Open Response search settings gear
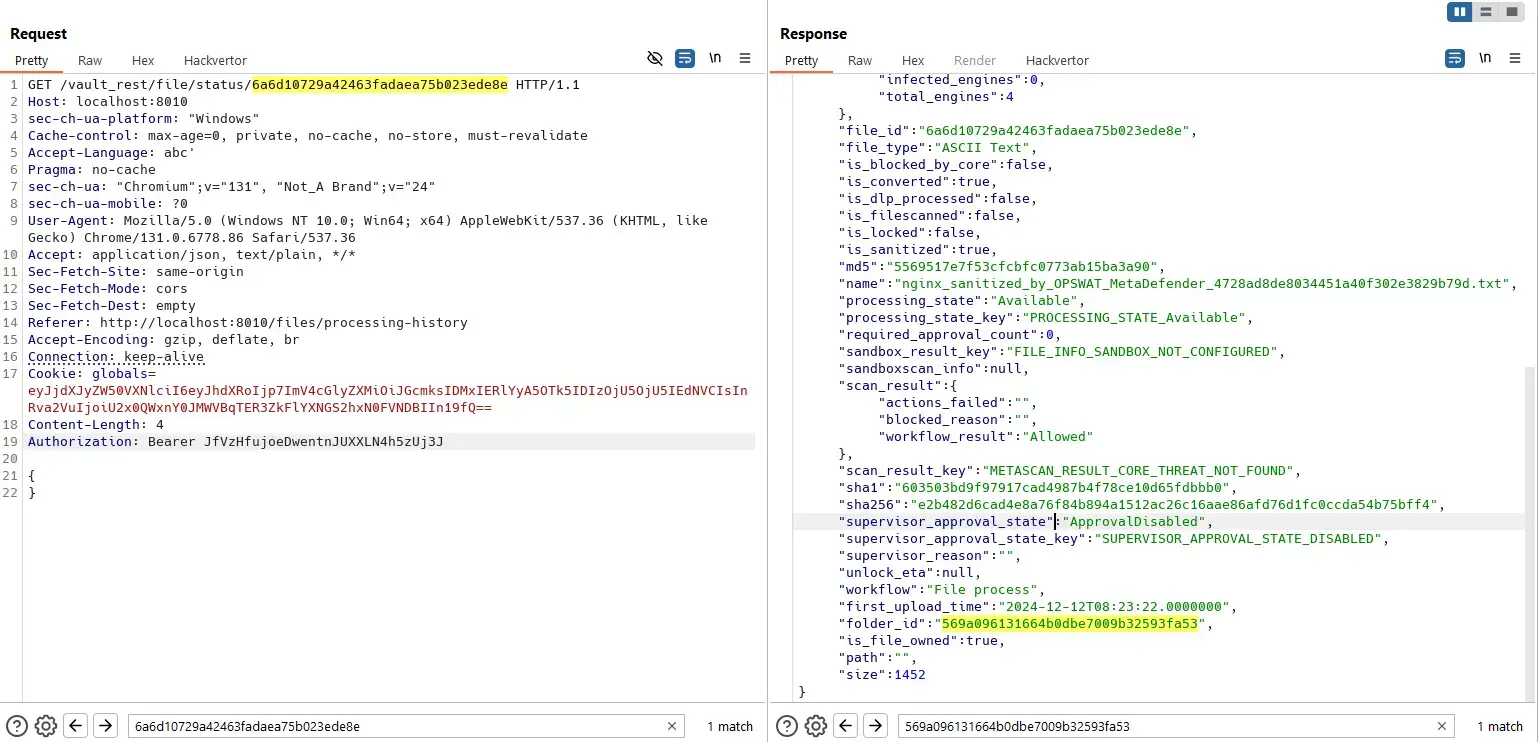 click(816, 726)
